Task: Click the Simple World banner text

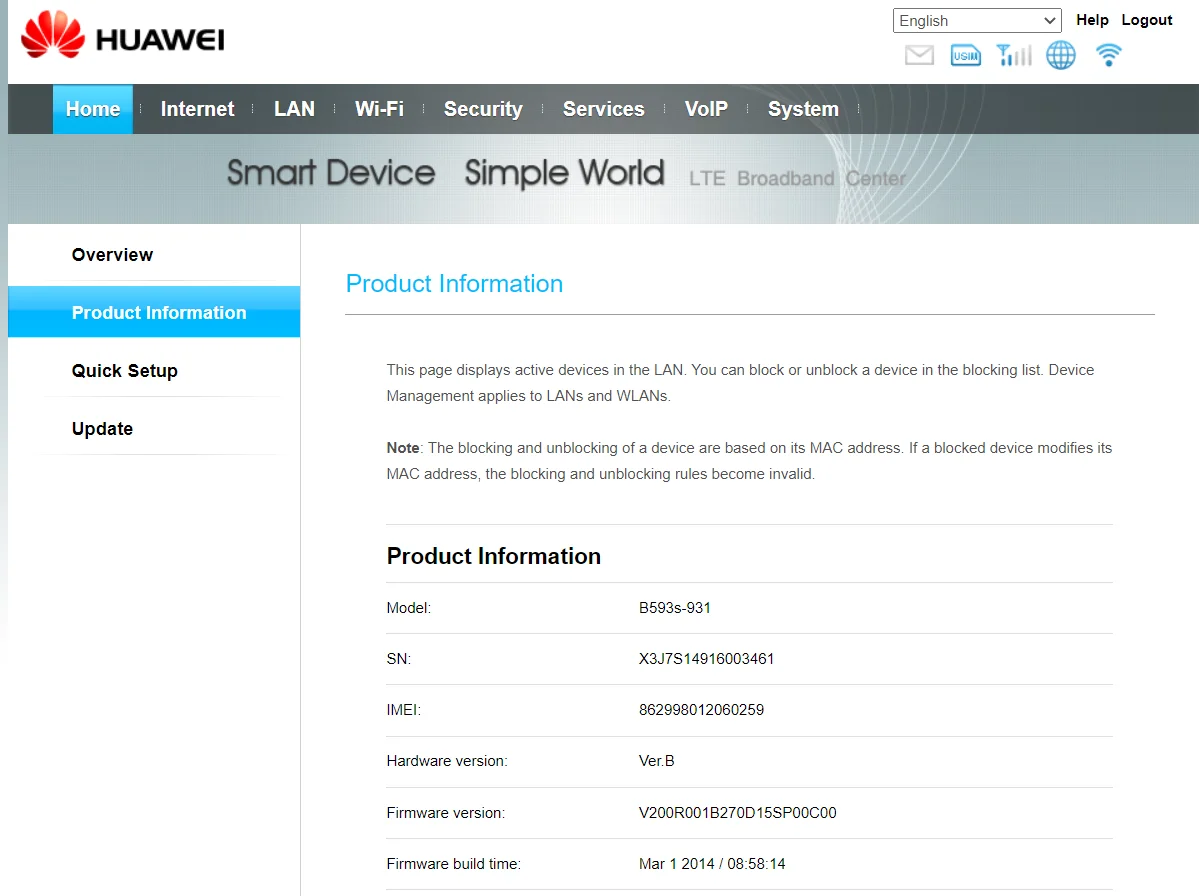Action: 564,173
